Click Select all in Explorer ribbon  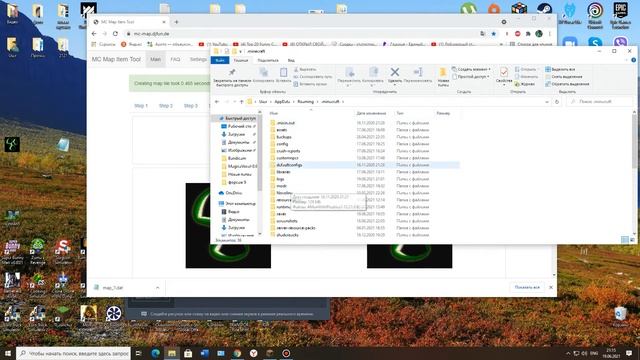tap(560, 69)
